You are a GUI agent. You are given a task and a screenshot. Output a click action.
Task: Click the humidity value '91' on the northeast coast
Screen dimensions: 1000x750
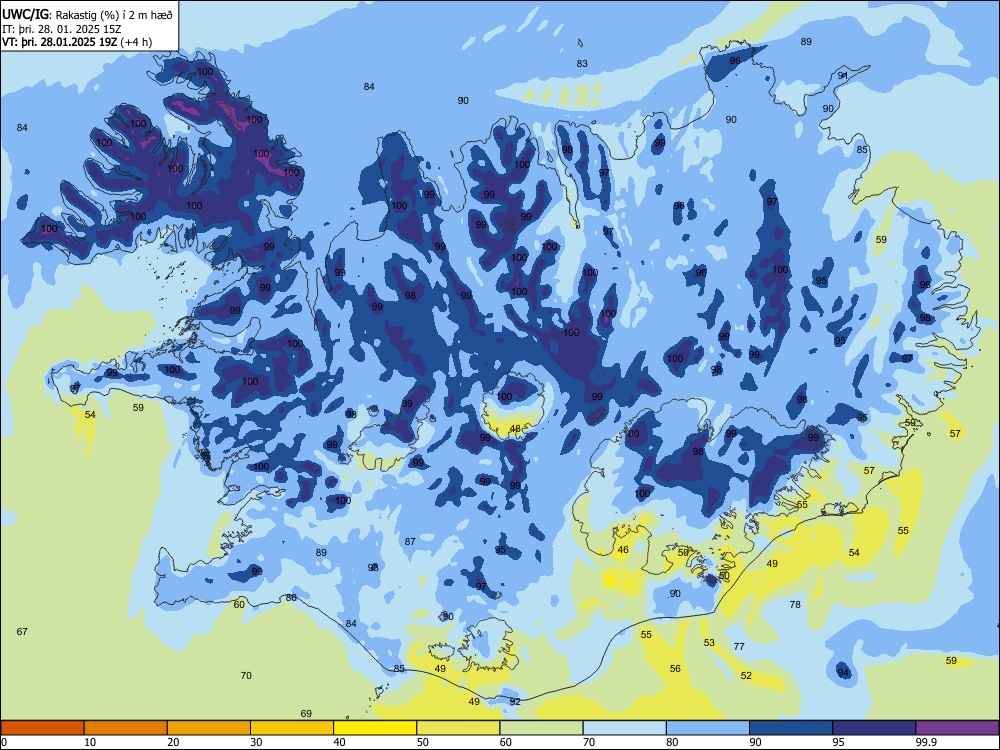(843, 75)
